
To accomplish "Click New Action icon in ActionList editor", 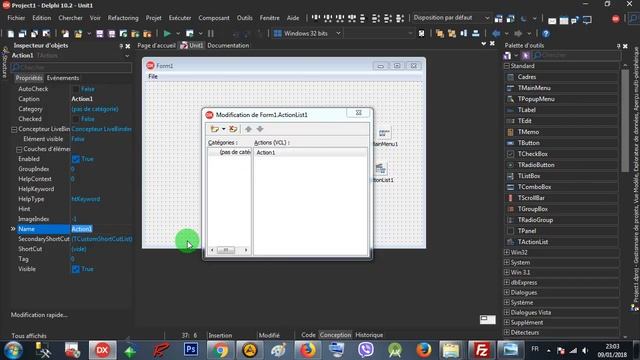I will (214, 129).
